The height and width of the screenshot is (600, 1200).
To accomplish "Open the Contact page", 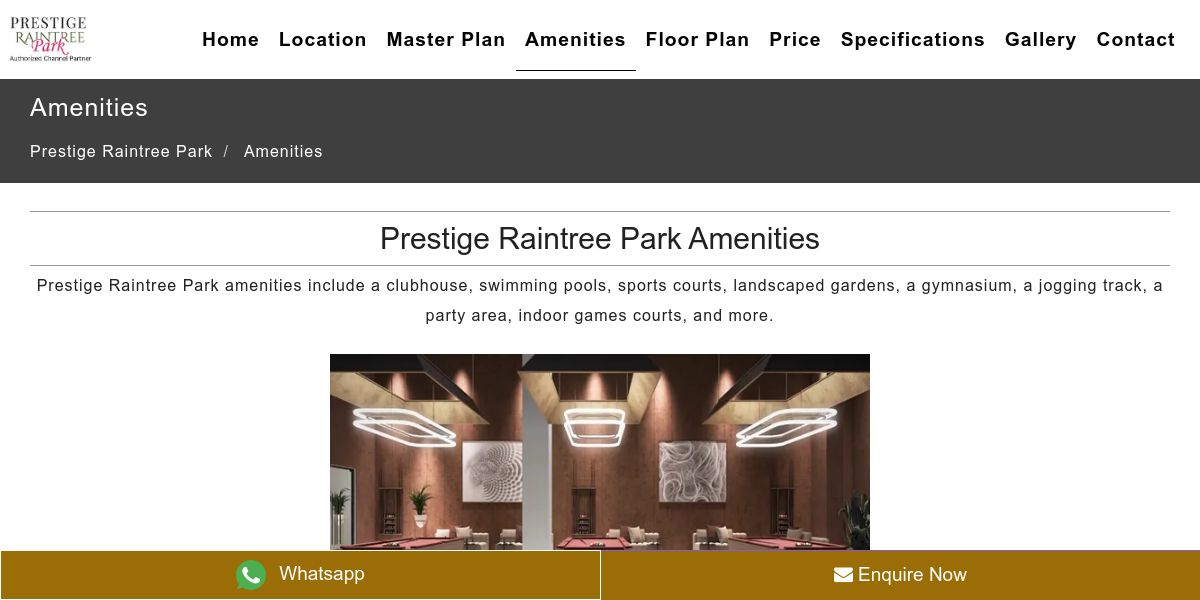I will click(1136, 39).
